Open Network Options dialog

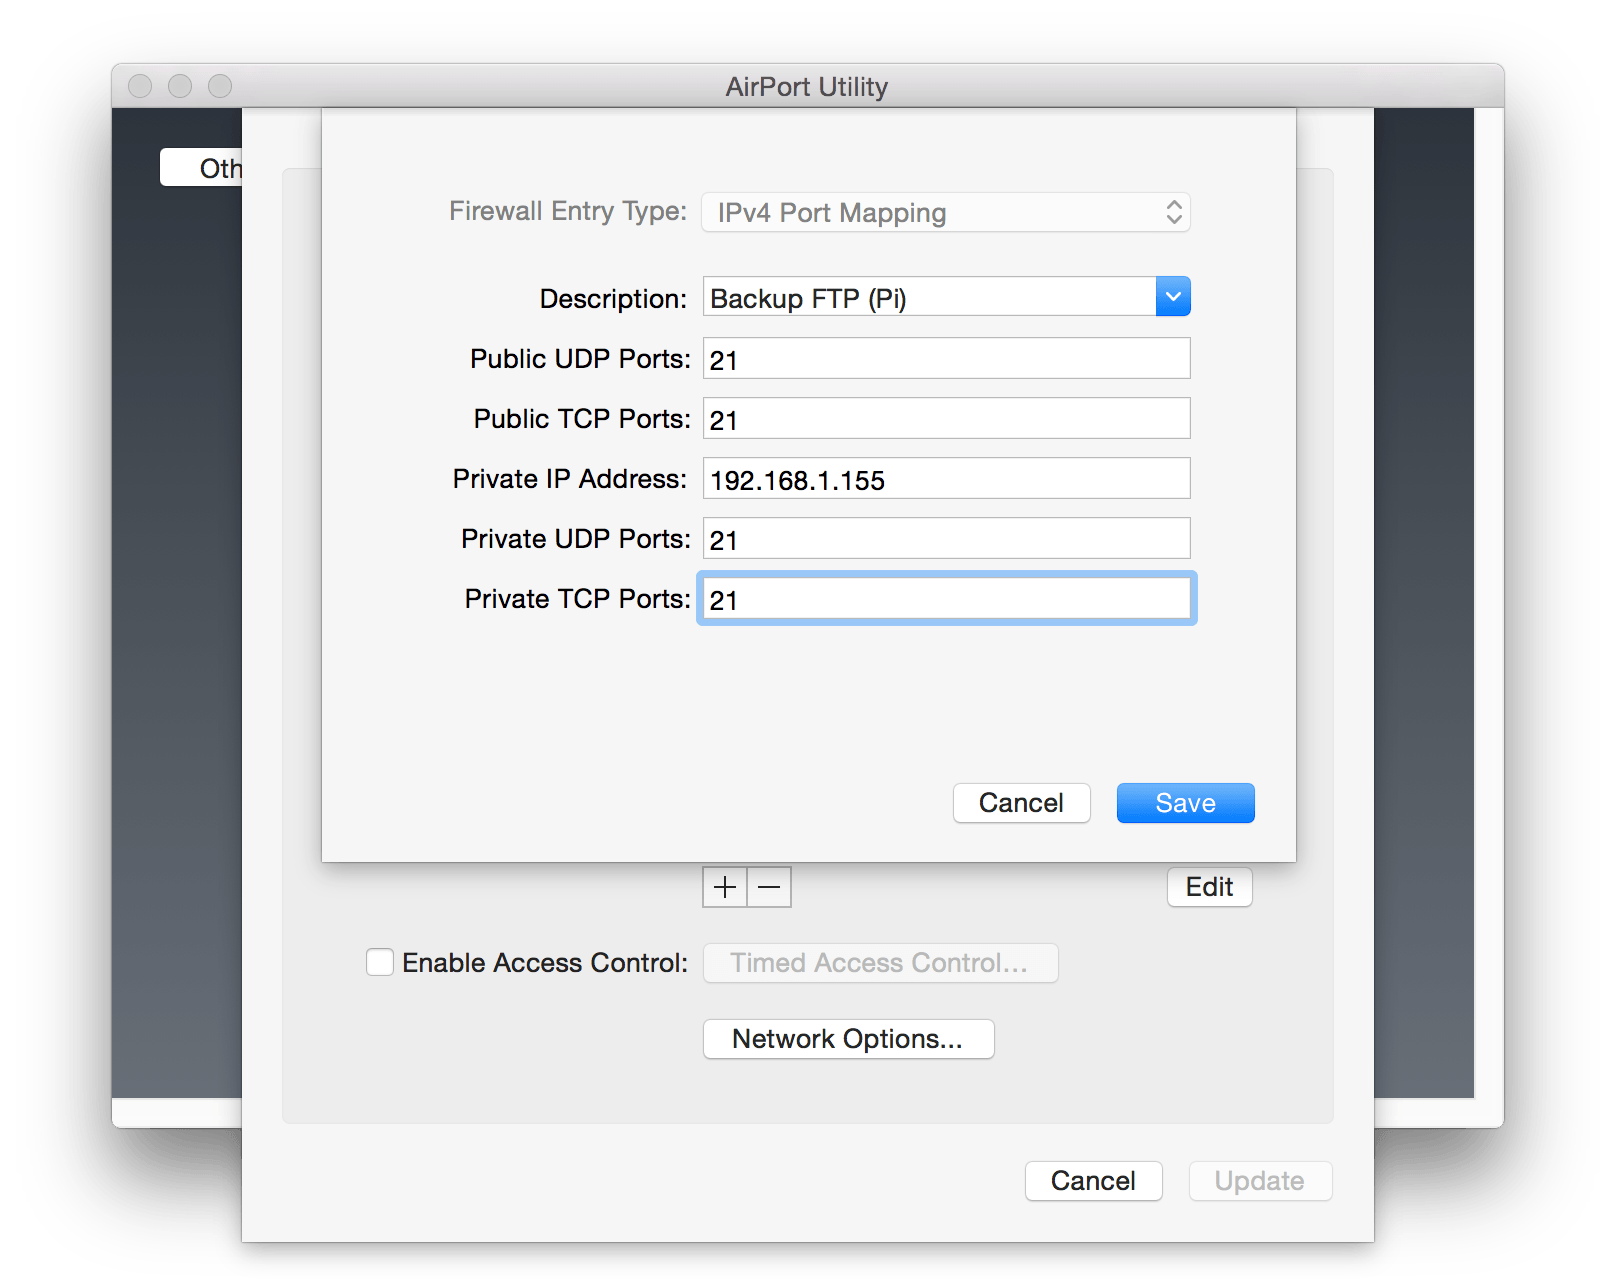click(x=848, y=1039)
